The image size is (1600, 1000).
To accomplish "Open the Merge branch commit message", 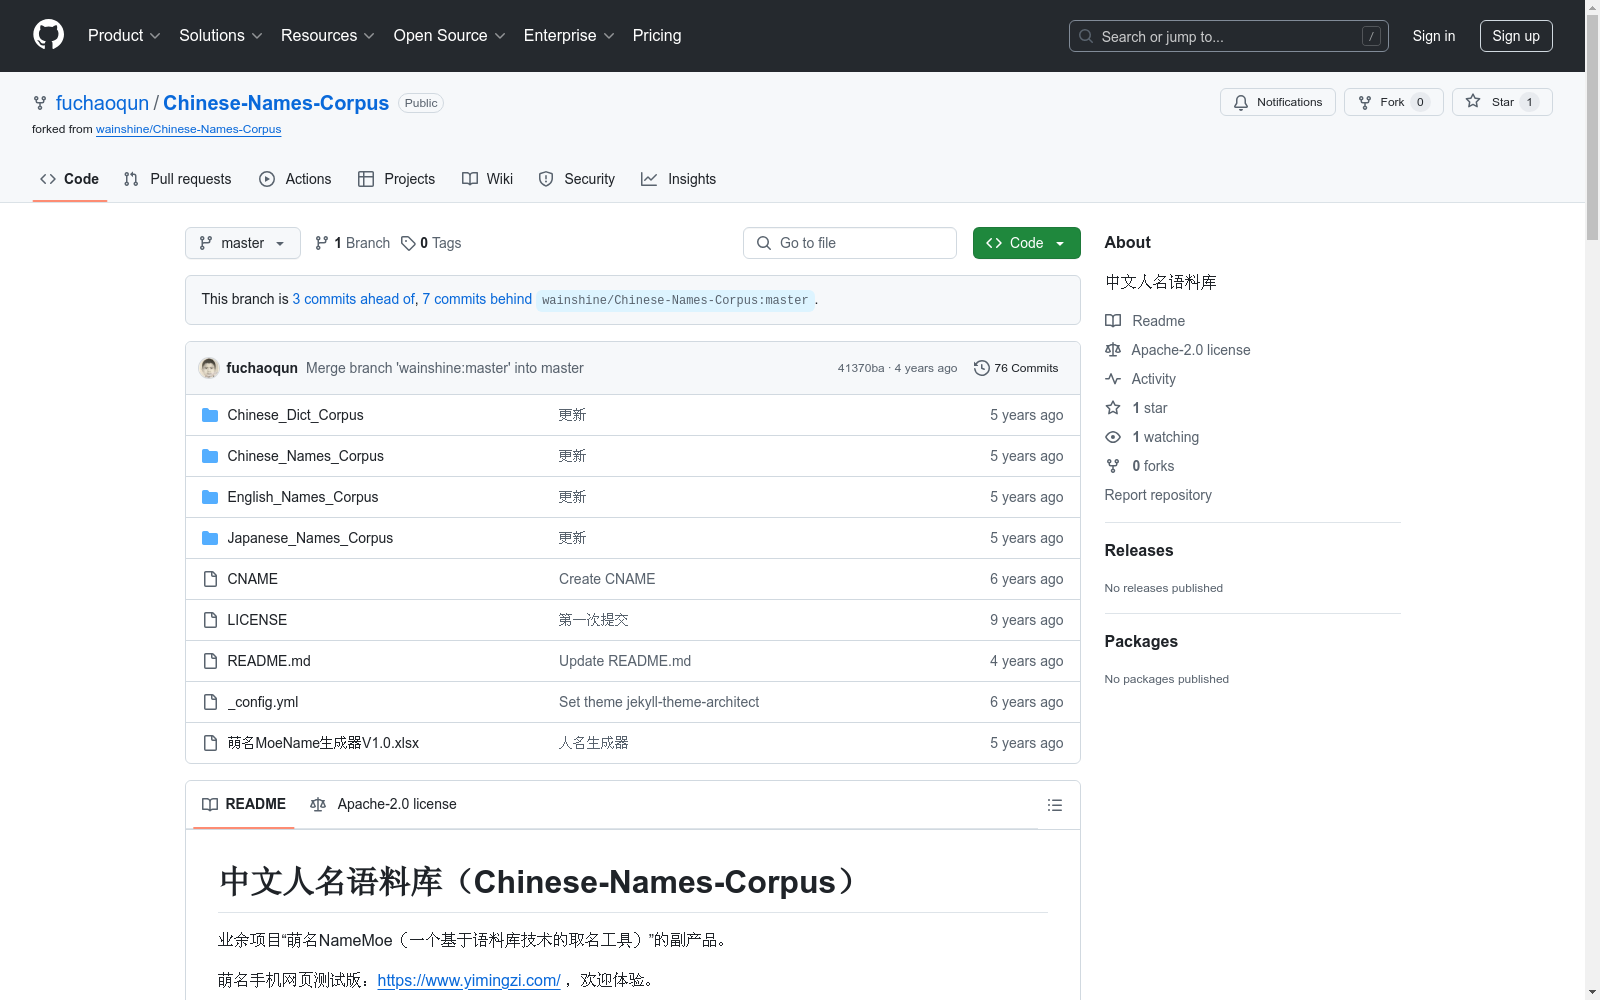I will [445, 368].
